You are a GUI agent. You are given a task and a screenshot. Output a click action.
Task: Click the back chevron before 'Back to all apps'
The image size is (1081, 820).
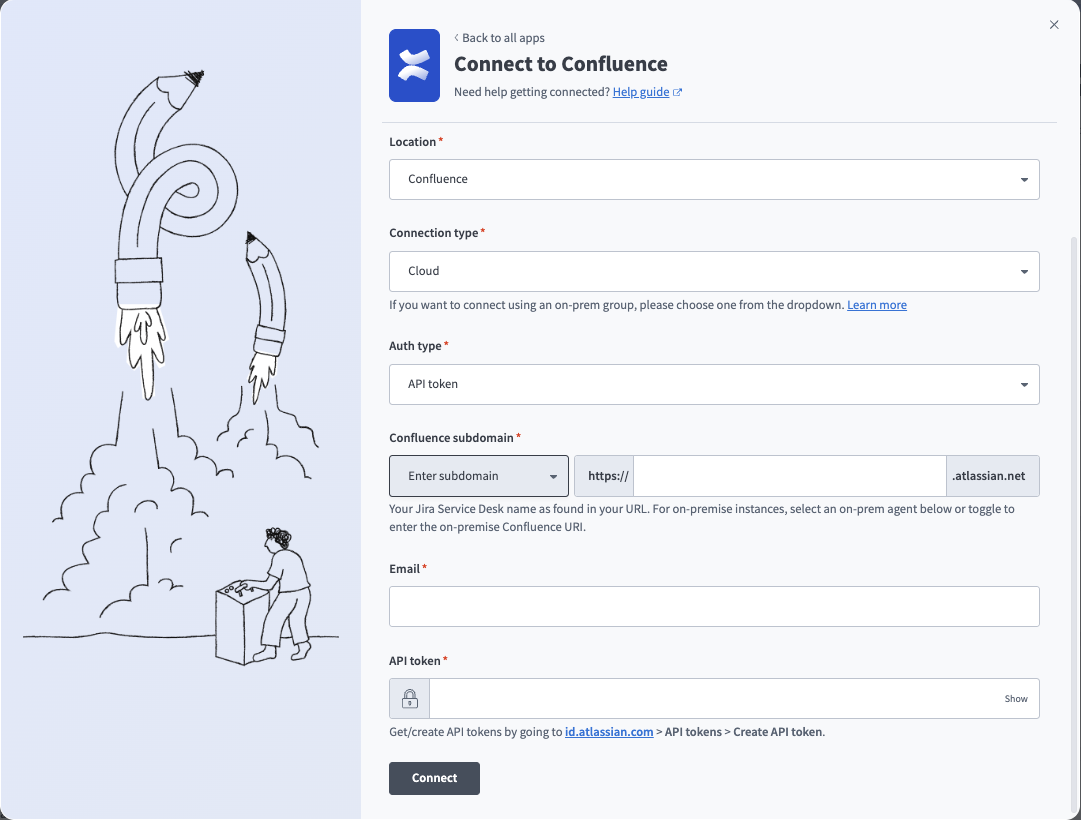click(x=457, y=38)
